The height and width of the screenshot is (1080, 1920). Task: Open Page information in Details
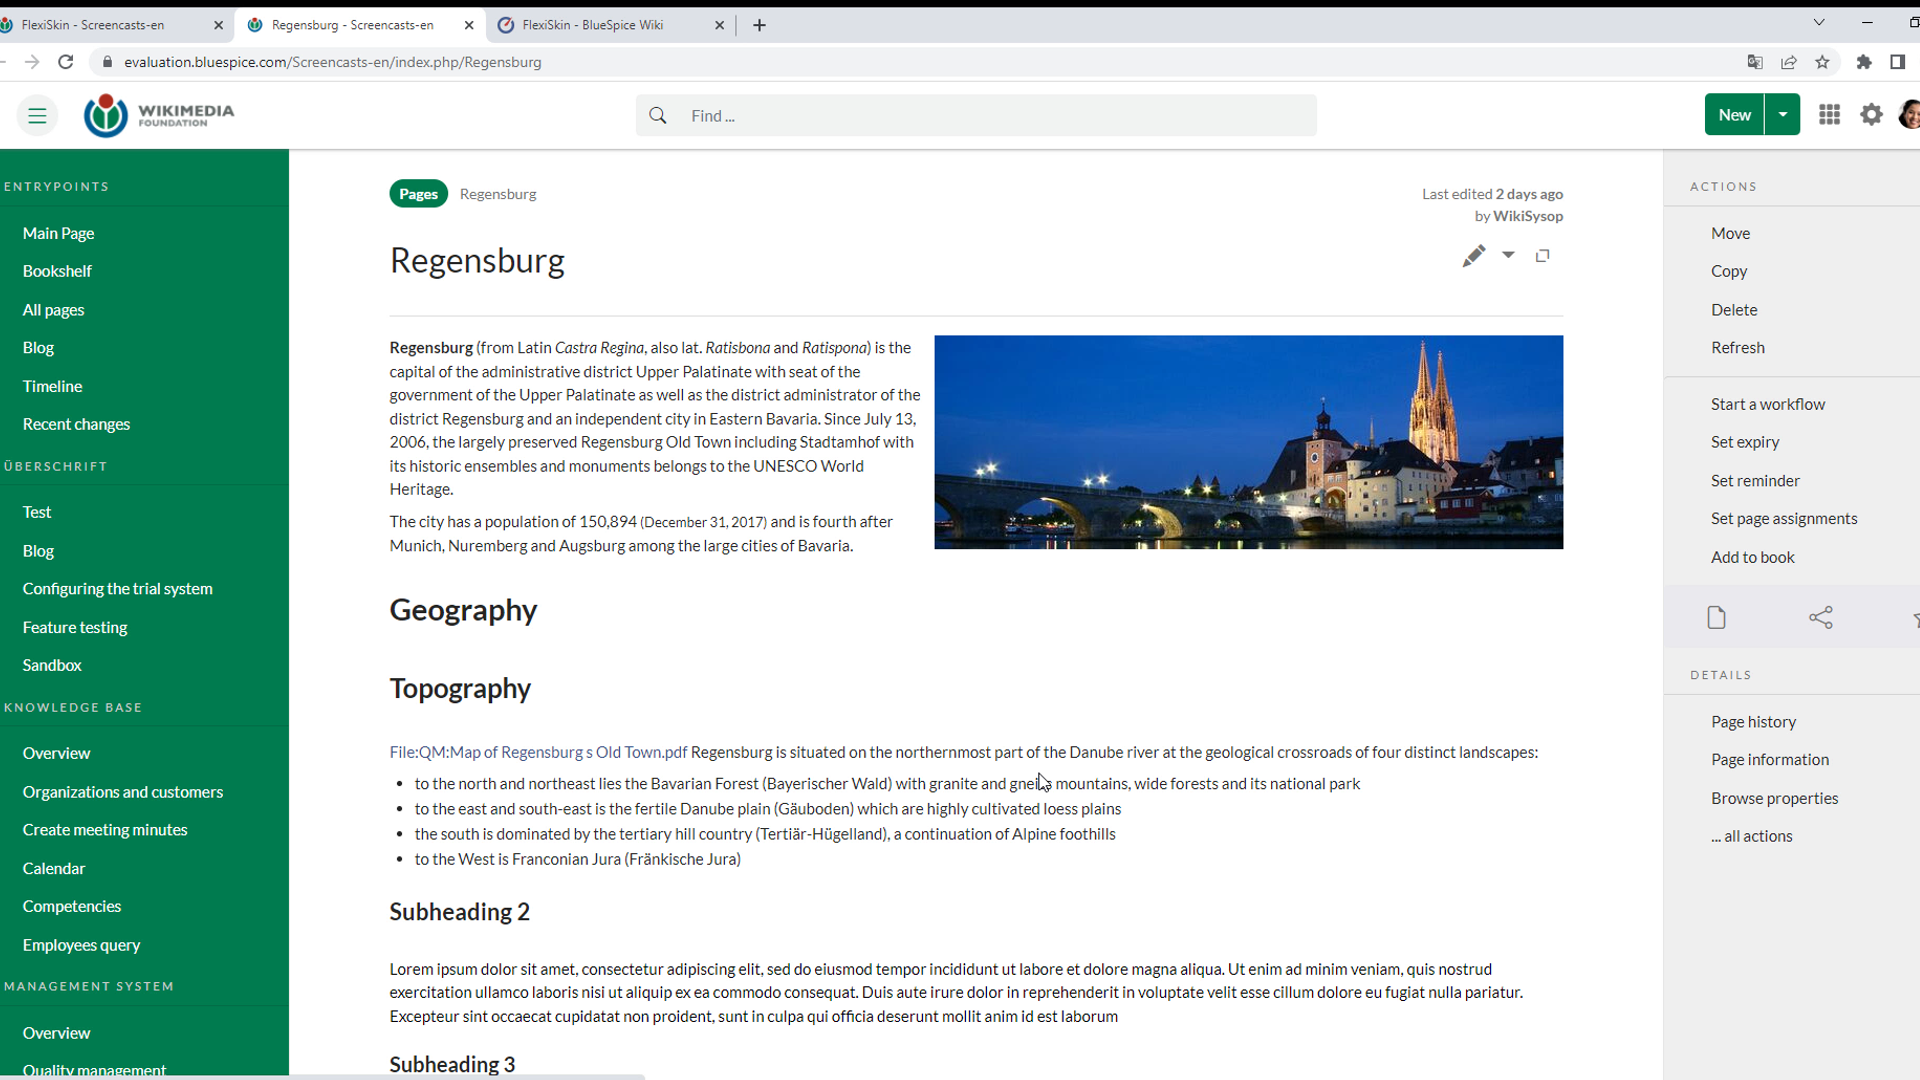point(1769,760)
